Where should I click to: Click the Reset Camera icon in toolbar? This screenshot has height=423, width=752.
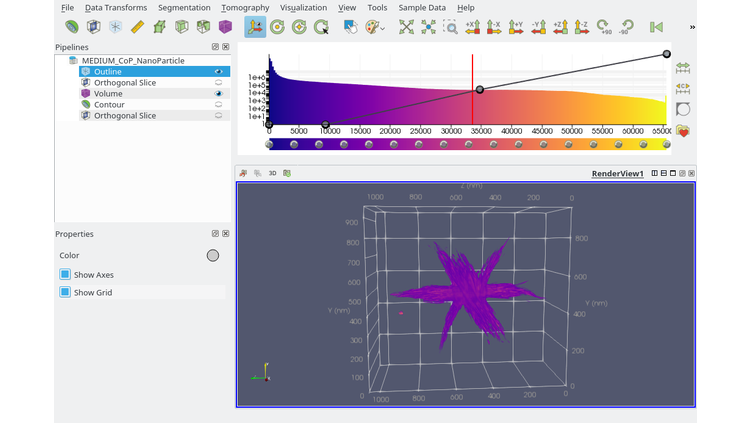406,27
